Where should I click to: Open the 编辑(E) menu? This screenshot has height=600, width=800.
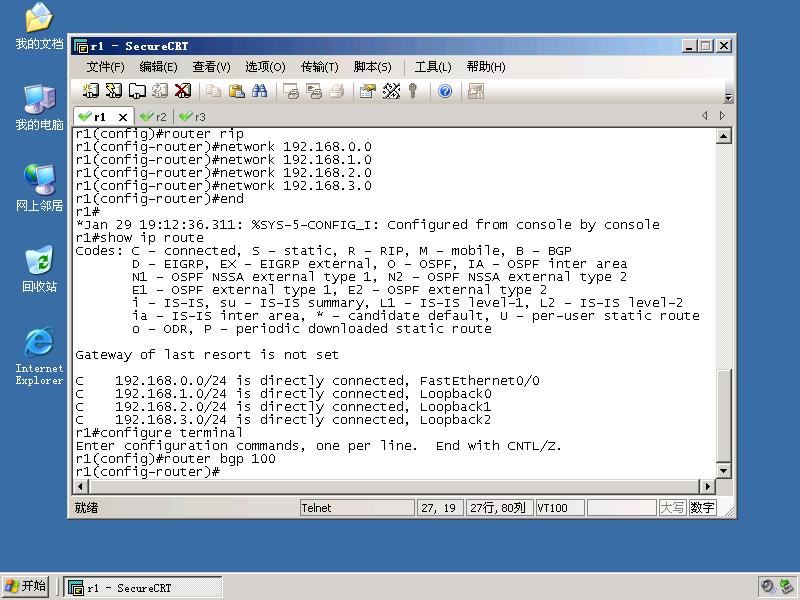(x=158, y=67)
